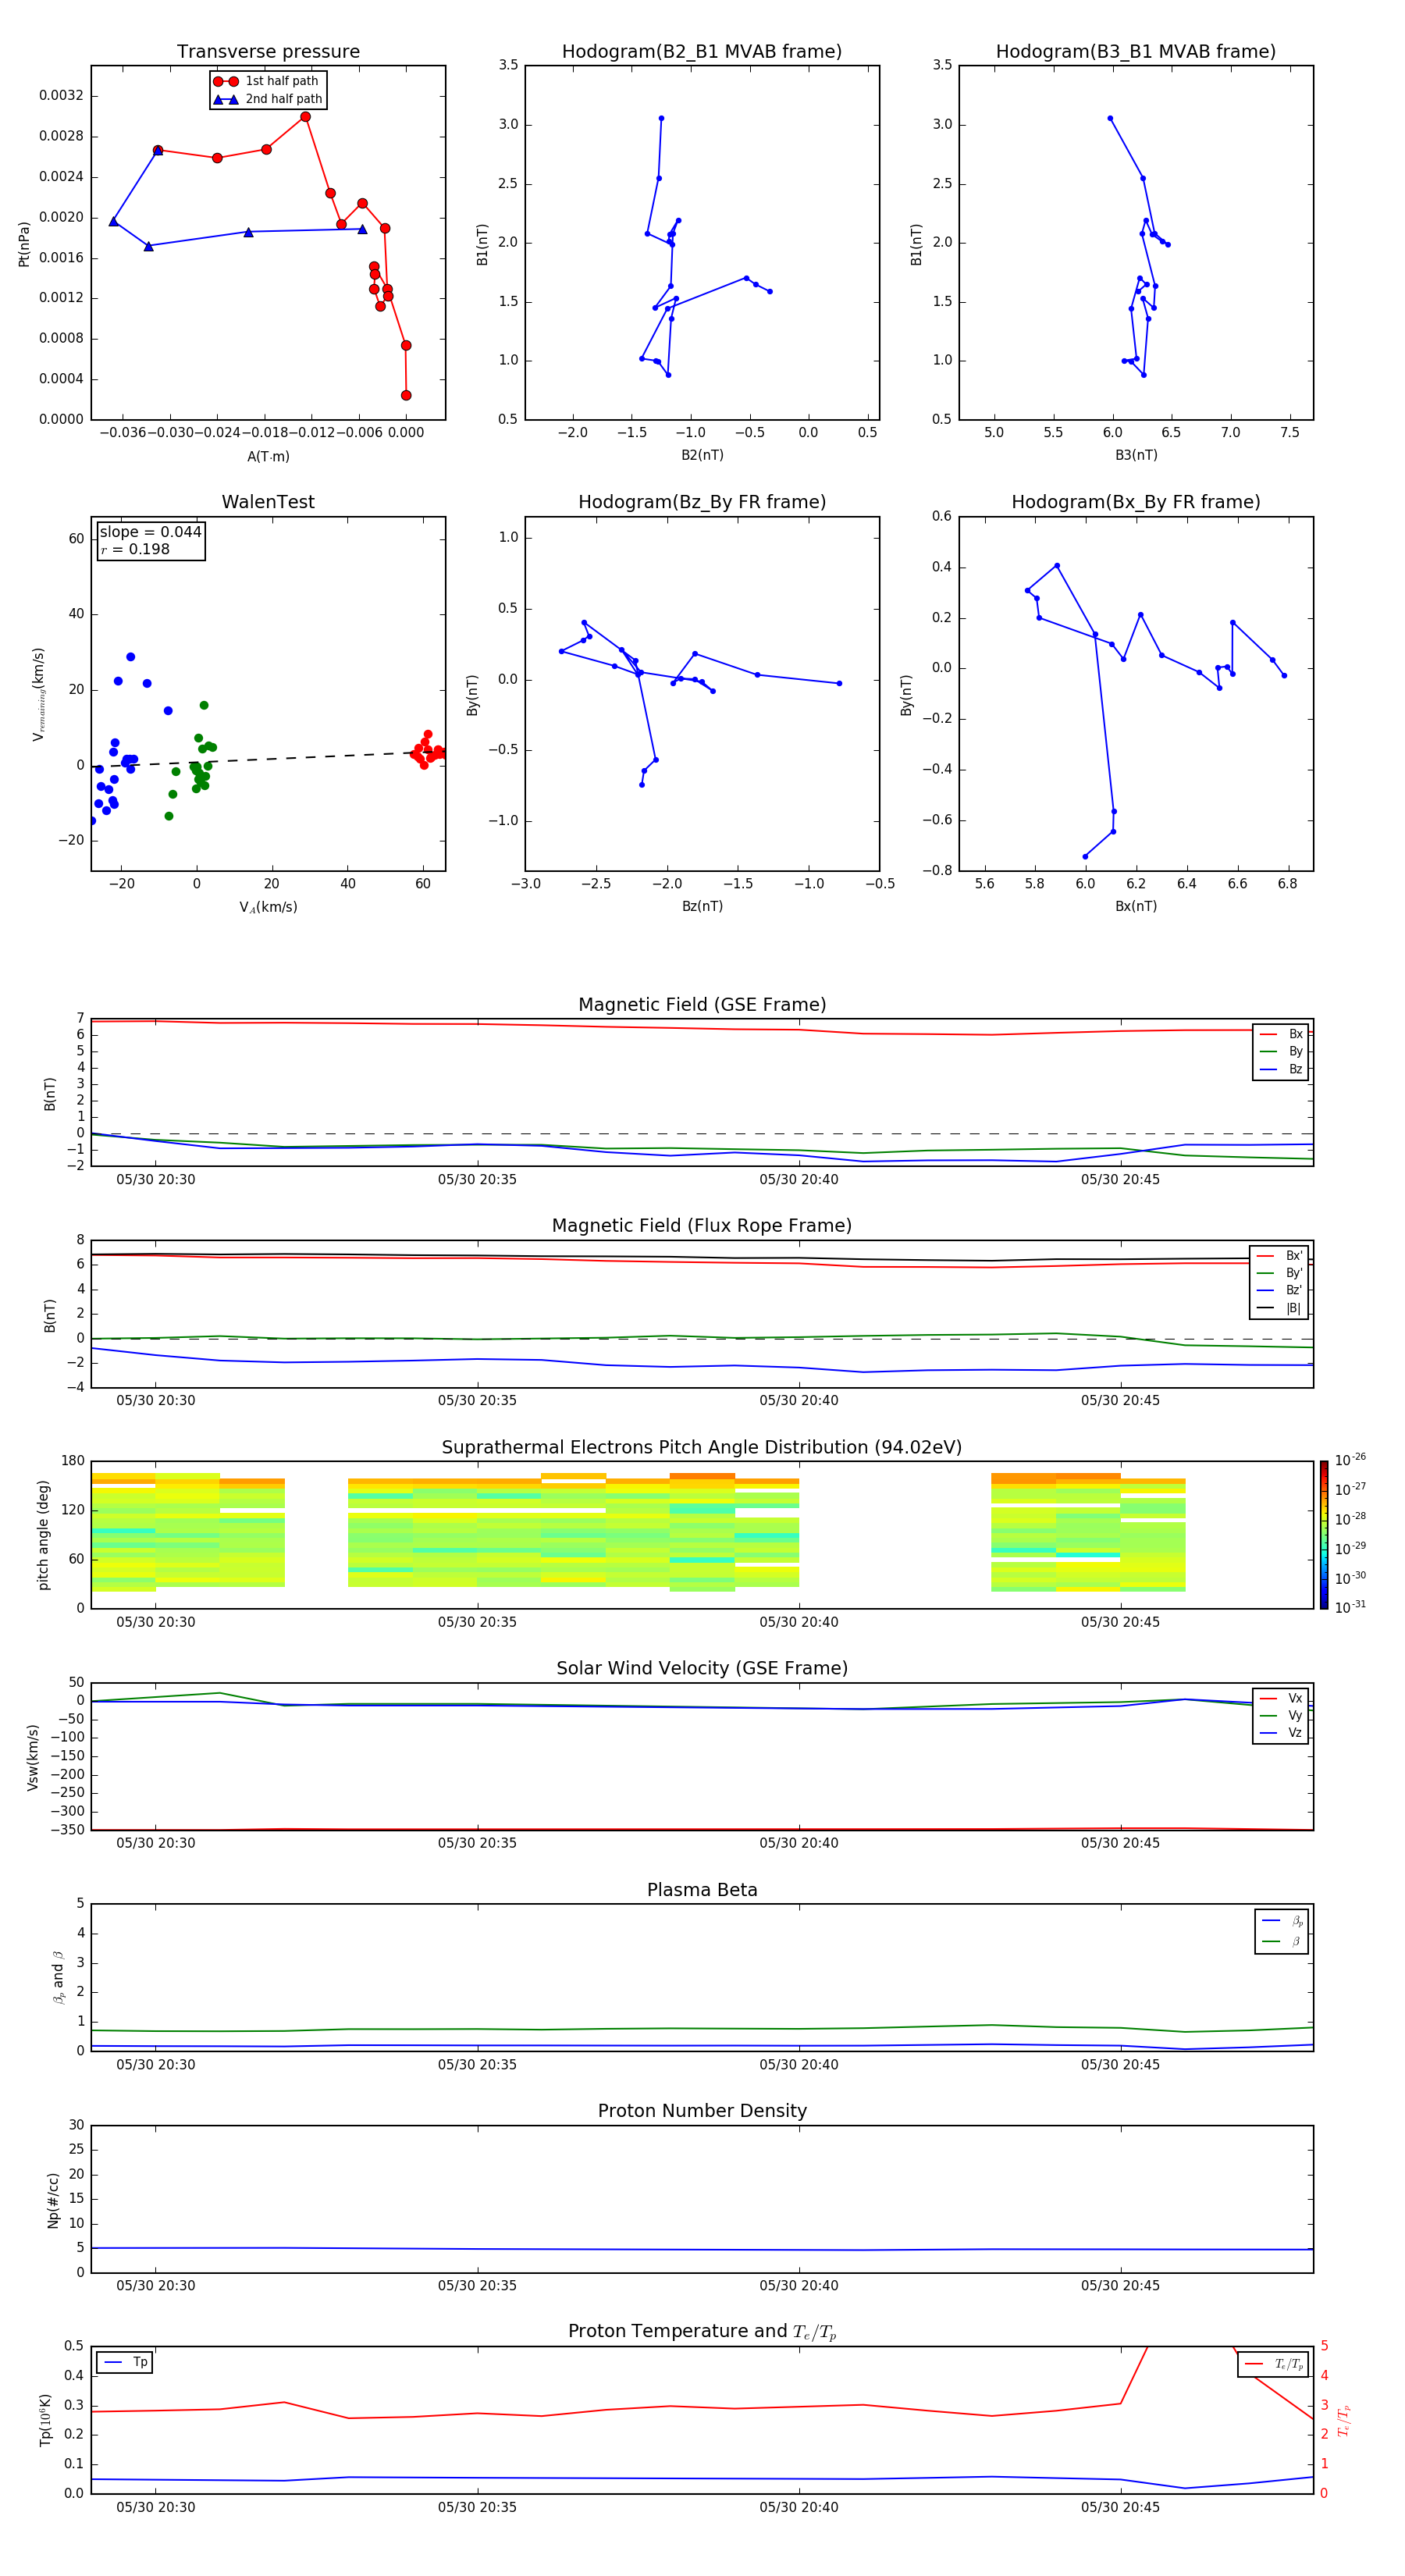Screen dimensions: 1405x2576
Task: Click the 'pitch angle (deg)' y-axis label
Action: (x=43, y=1535)
